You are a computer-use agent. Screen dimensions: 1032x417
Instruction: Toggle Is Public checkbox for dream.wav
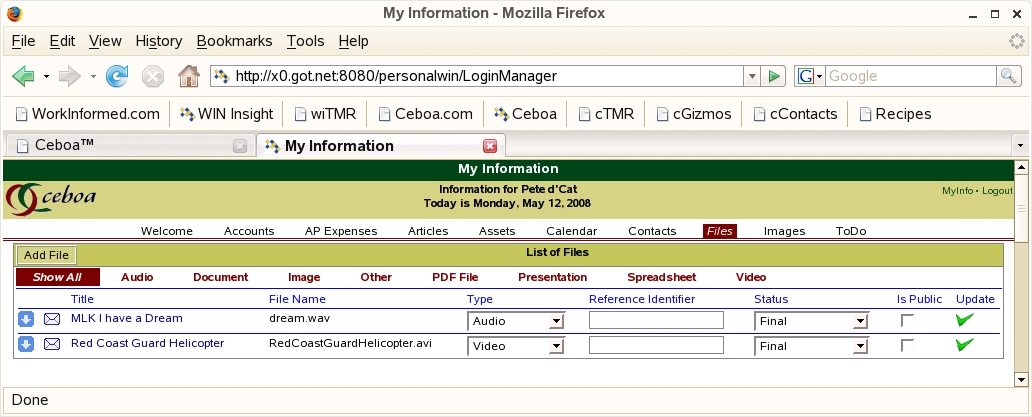(x=907, y=321)
